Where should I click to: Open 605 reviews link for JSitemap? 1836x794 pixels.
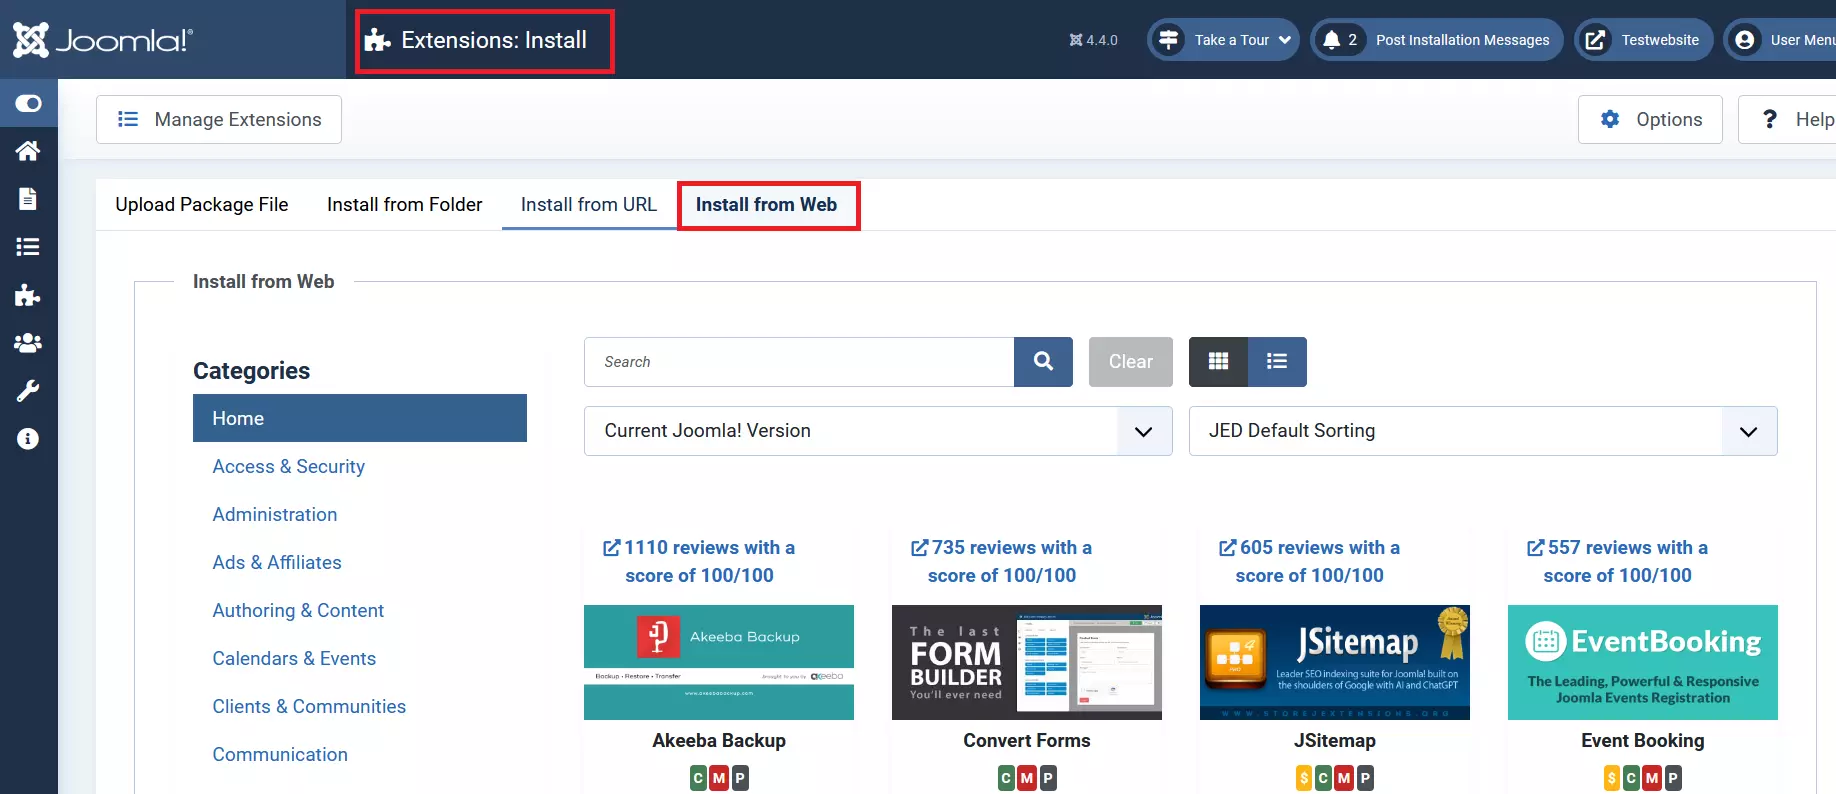point(1309,562)
